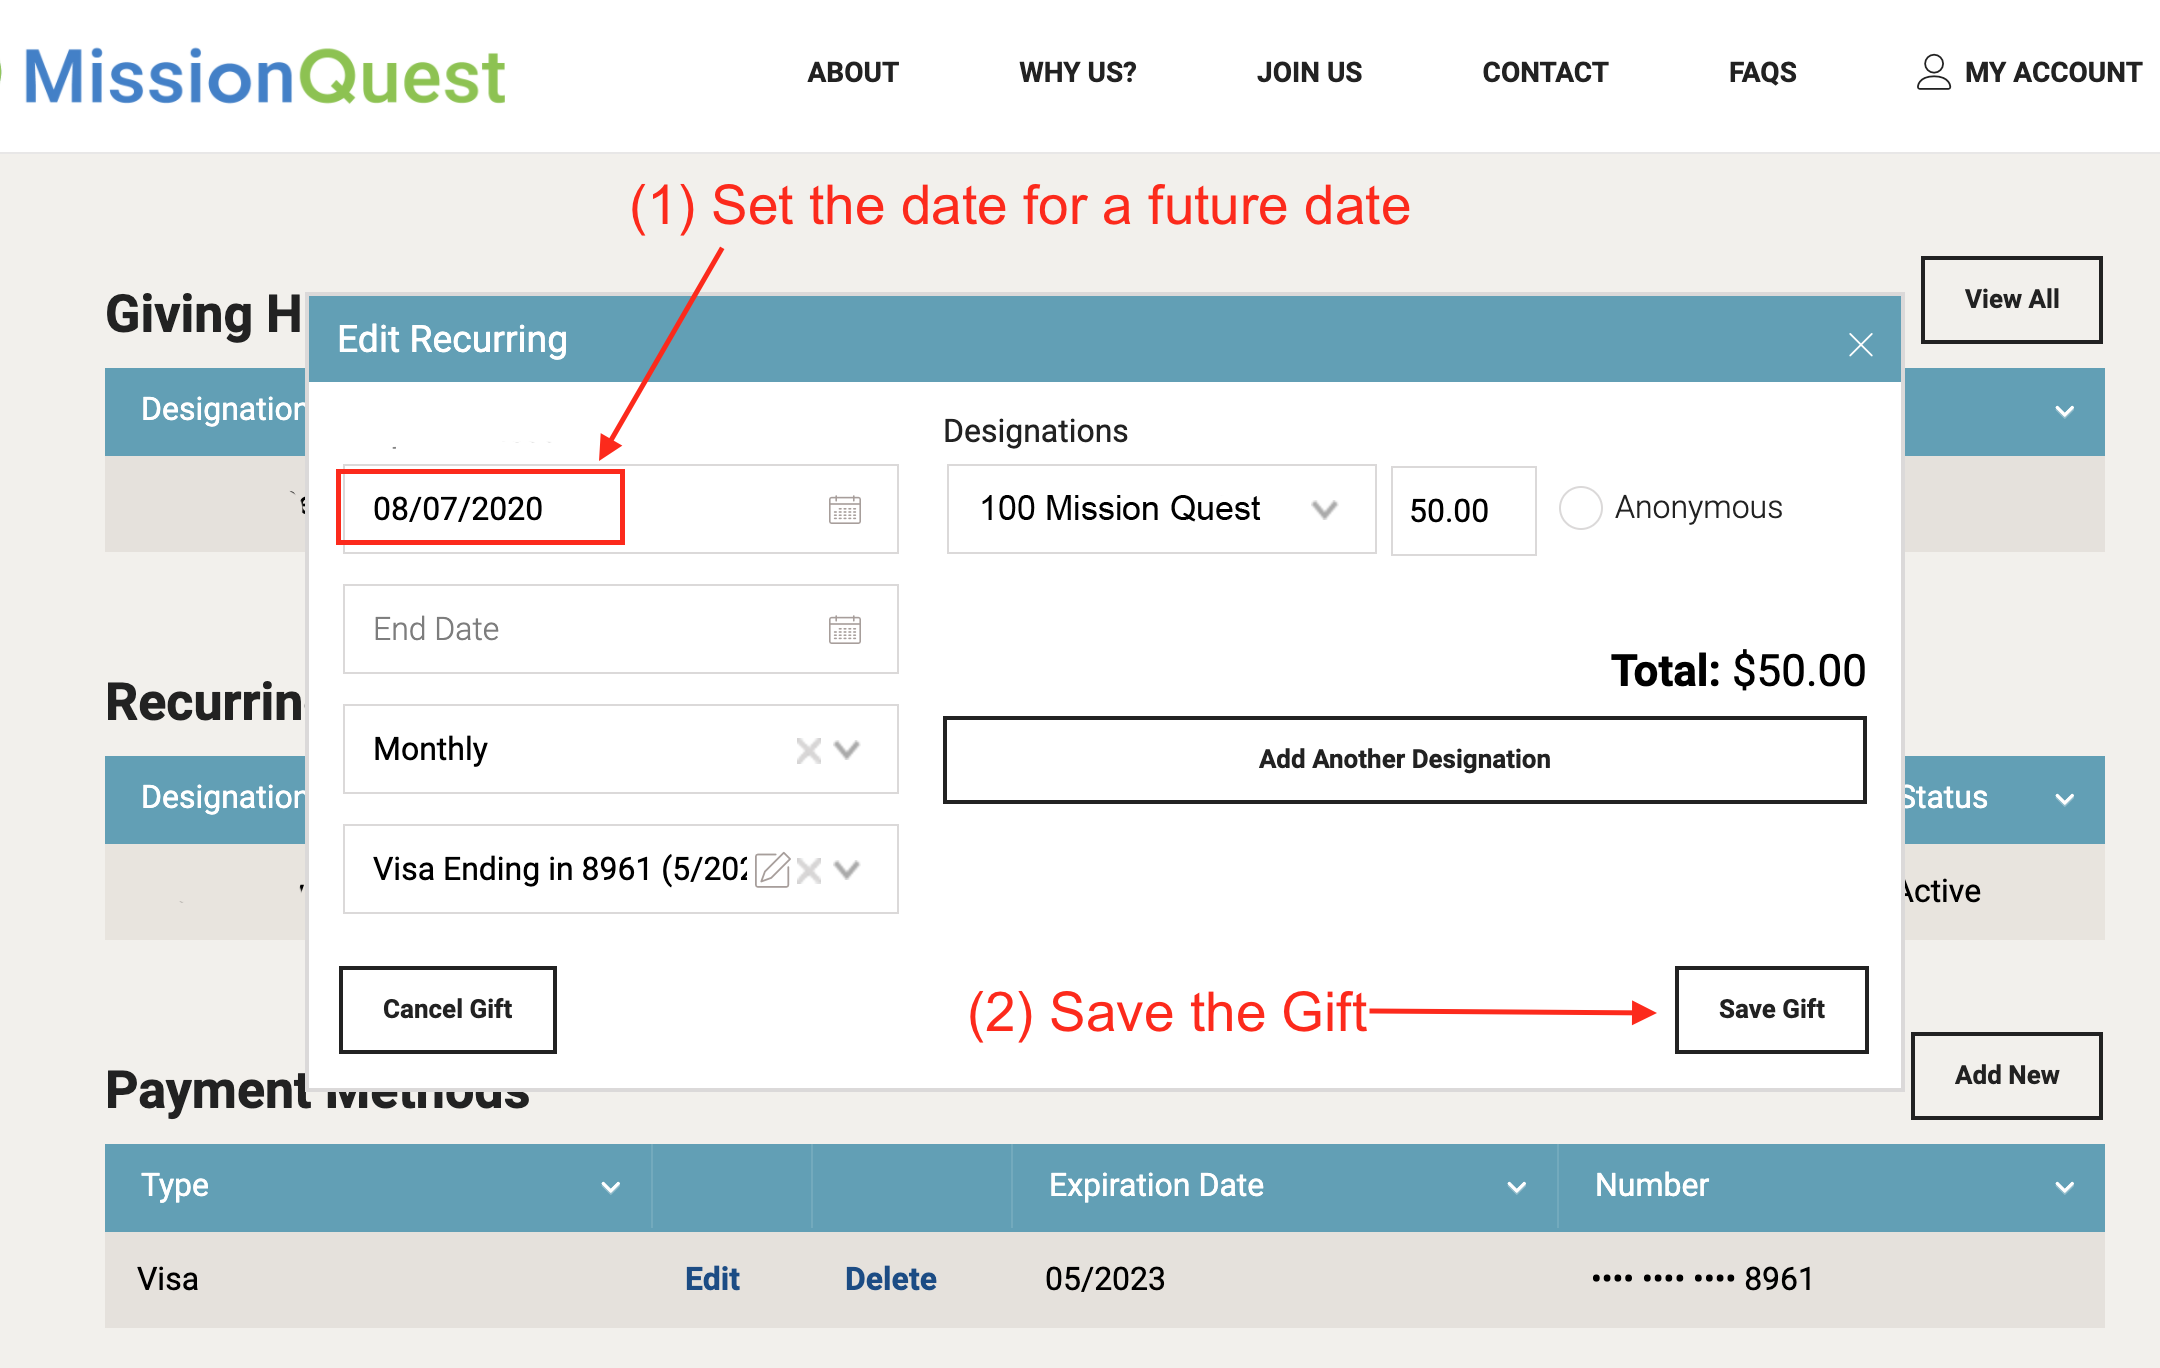Open the Type column header chevron
The width and height of the screenshot is (2160, 1368).
pos(610,1187)
